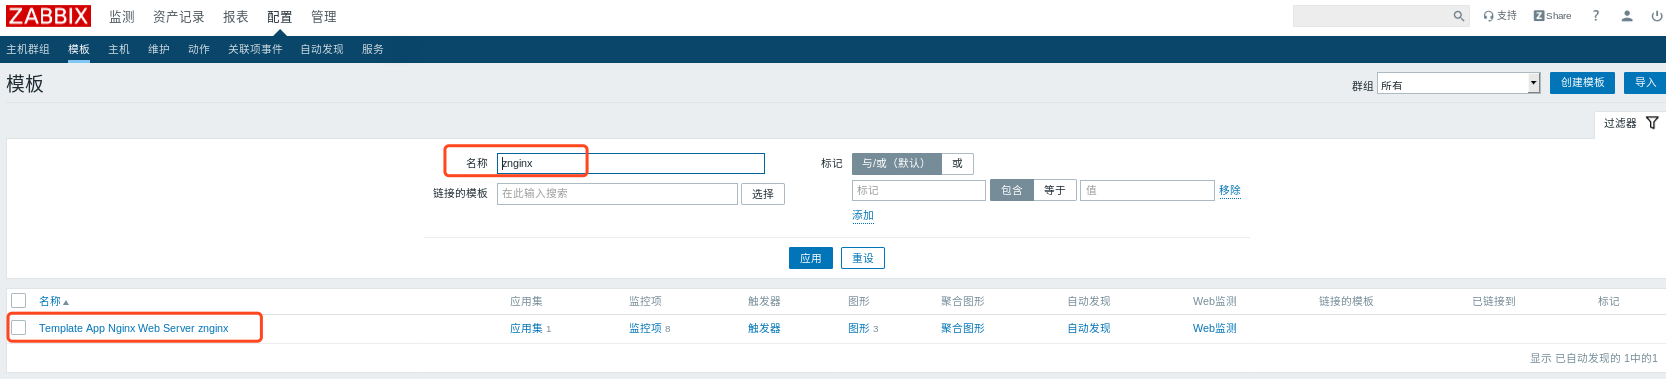Click the 导入 button
Viewport: 1666px width, 379px height.
coord(1645,83)
